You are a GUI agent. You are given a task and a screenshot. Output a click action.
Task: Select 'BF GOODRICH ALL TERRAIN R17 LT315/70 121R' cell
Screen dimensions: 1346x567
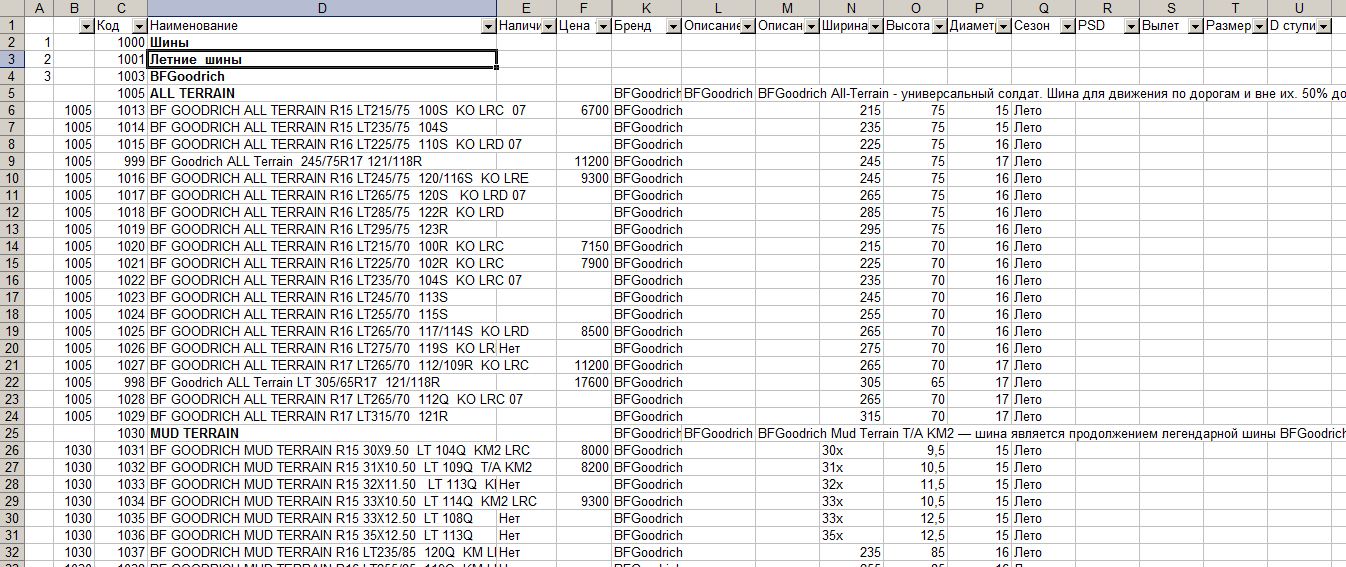click(322, 416)
